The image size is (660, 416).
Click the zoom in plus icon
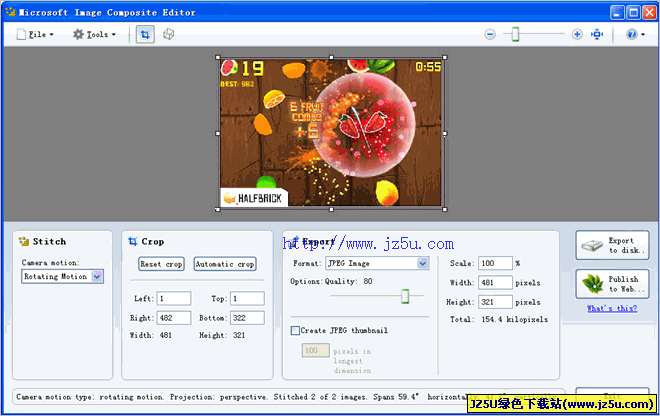click(x=577, y=35)
